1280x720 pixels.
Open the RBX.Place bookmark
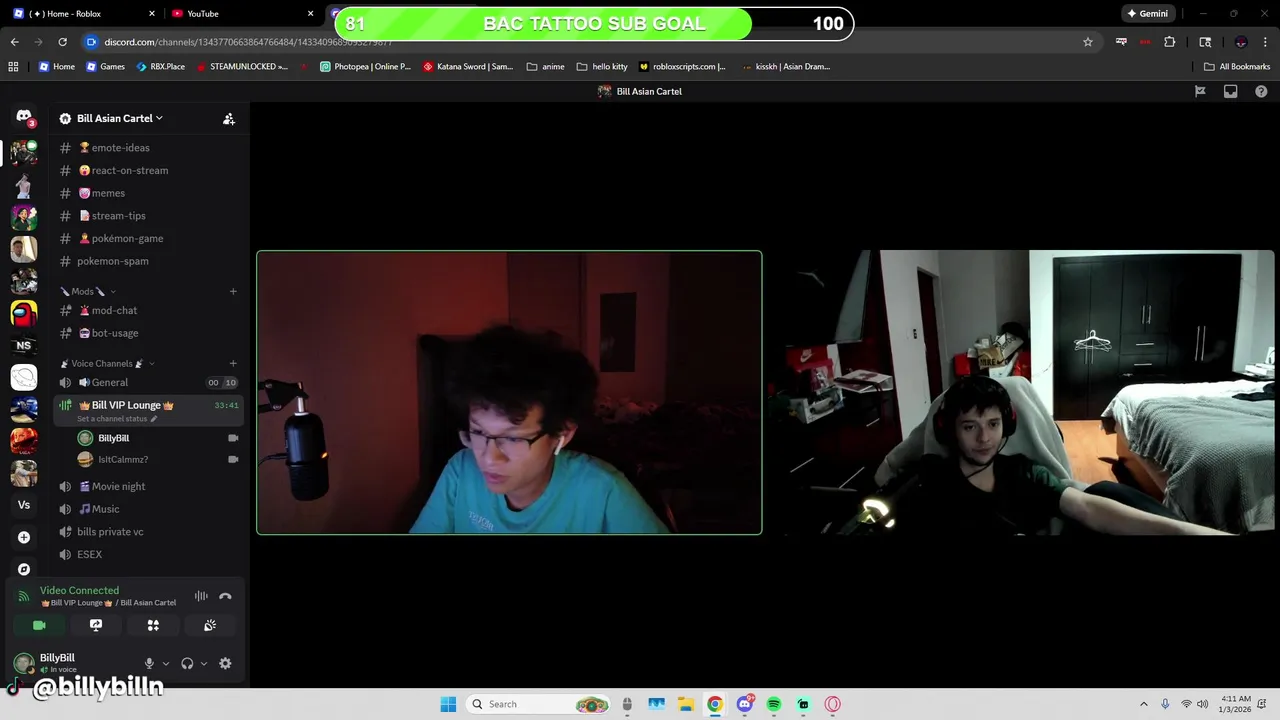tap(160, 66)
